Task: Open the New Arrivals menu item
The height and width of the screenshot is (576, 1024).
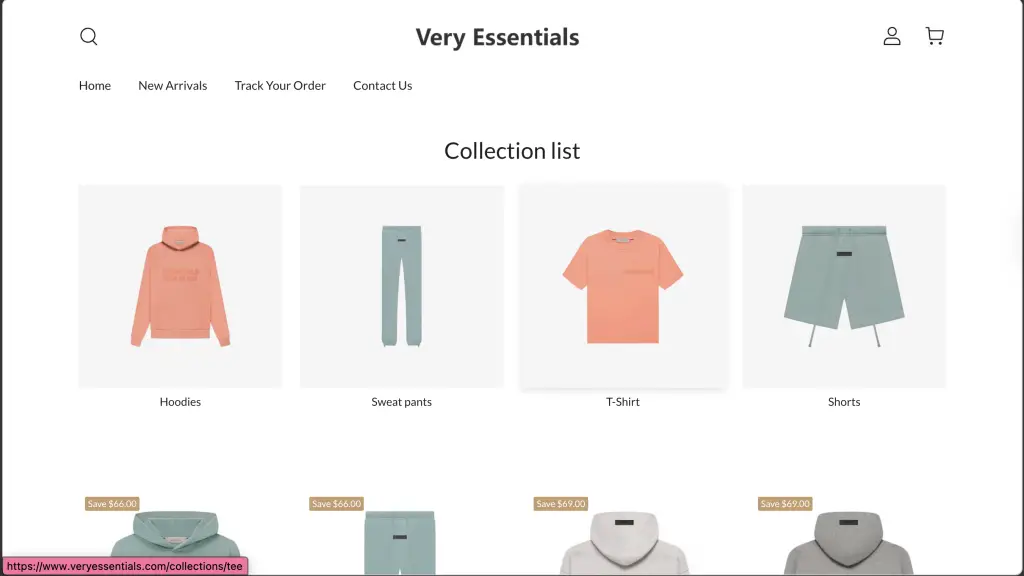Action: [x=172, y=86]
